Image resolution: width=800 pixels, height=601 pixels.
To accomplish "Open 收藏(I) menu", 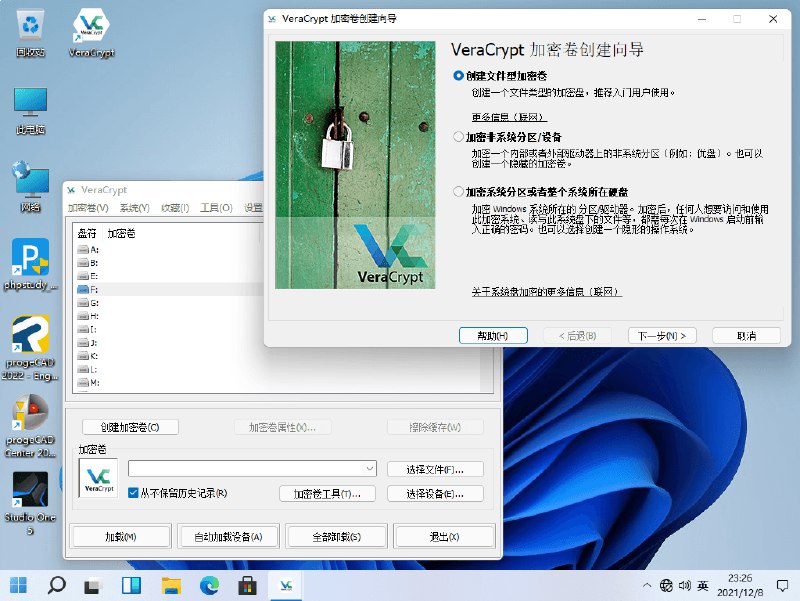I will click(x=175, y=208).
